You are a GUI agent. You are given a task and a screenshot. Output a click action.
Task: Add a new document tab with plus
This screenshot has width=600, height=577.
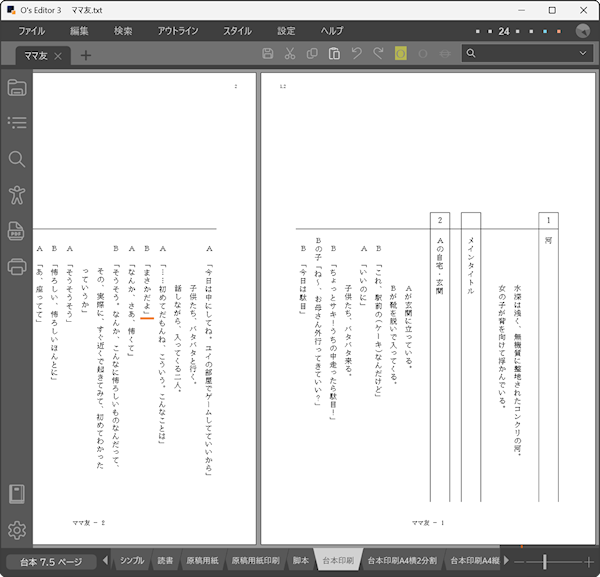coord(86,55)
